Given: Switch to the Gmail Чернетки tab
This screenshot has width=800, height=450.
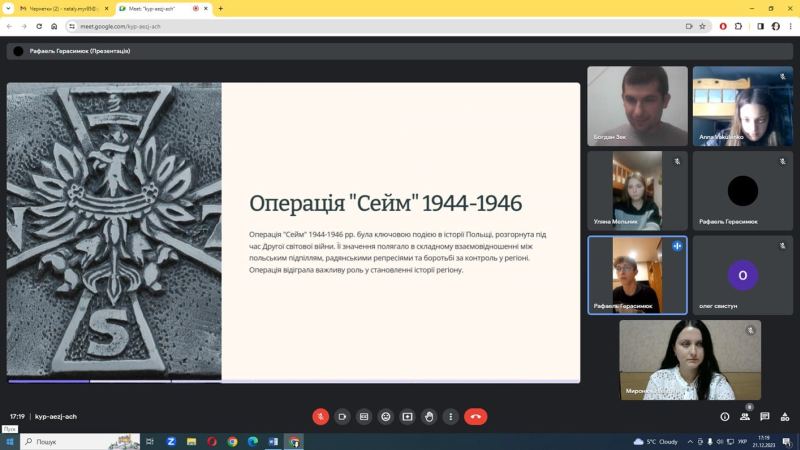Looking at the screenshot, I should [x=60, y=8].
